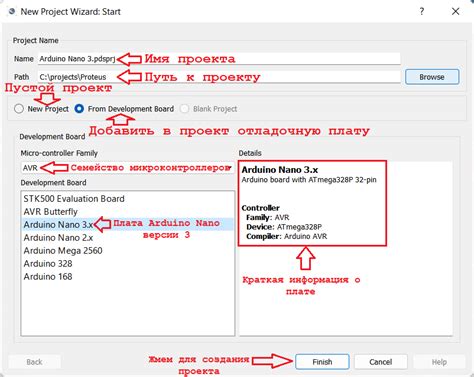
Task: Click the 'Compiler: Arduino AVR' detail line
Action: click(x=287, y=236)
